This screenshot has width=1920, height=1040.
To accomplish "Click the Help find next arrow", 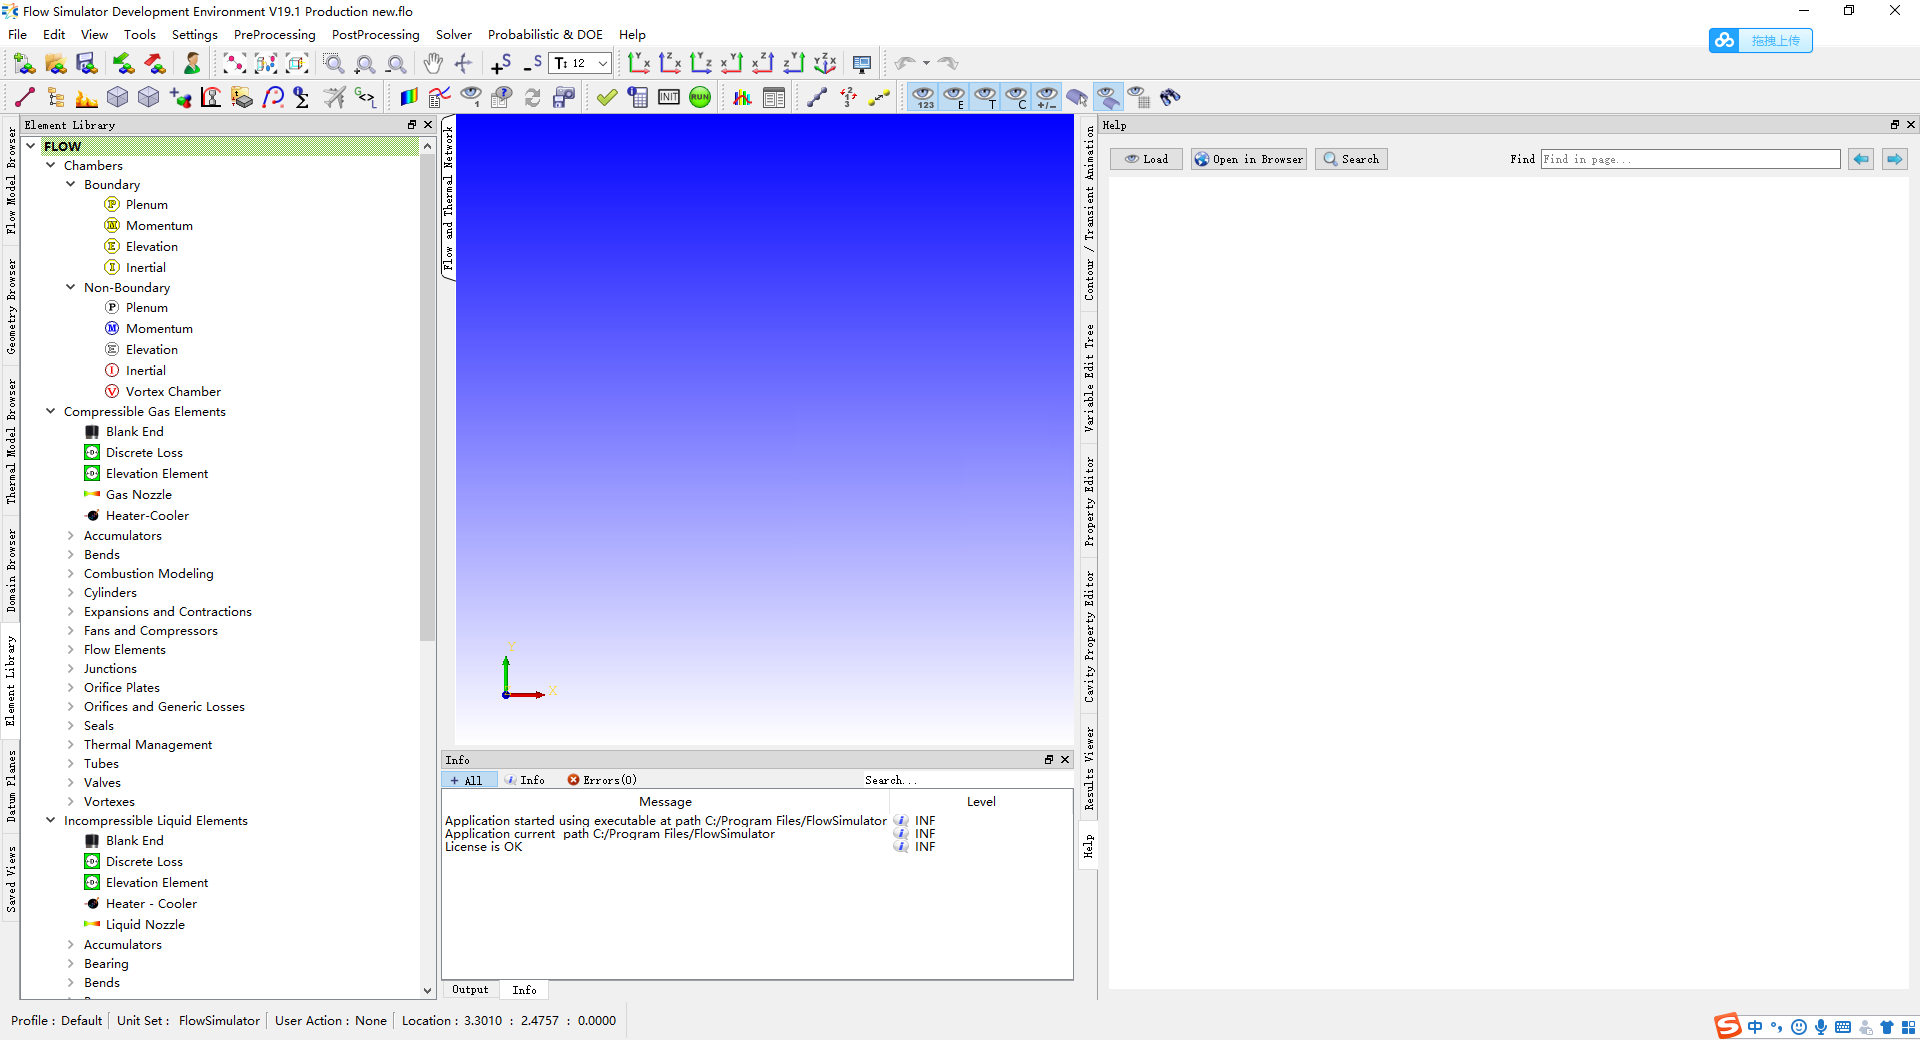I will pyautogui.click(x=1895, y=159).
